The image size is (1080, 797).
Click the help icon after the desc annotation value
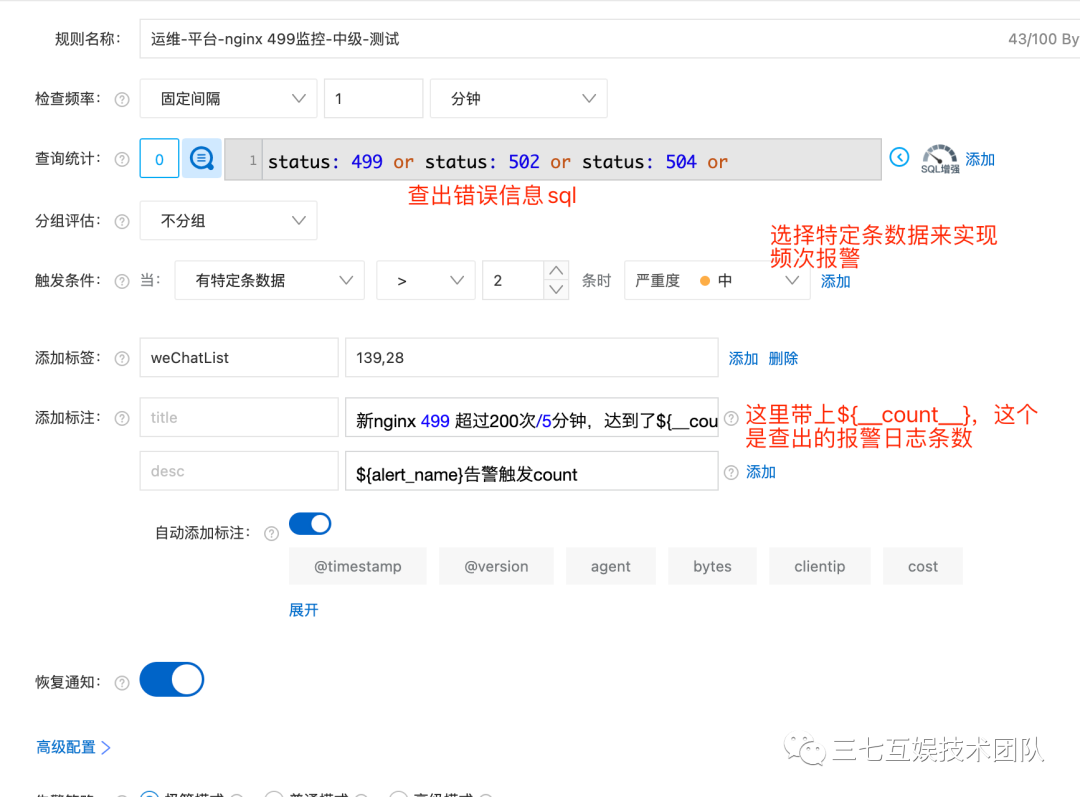coord(731,472)
